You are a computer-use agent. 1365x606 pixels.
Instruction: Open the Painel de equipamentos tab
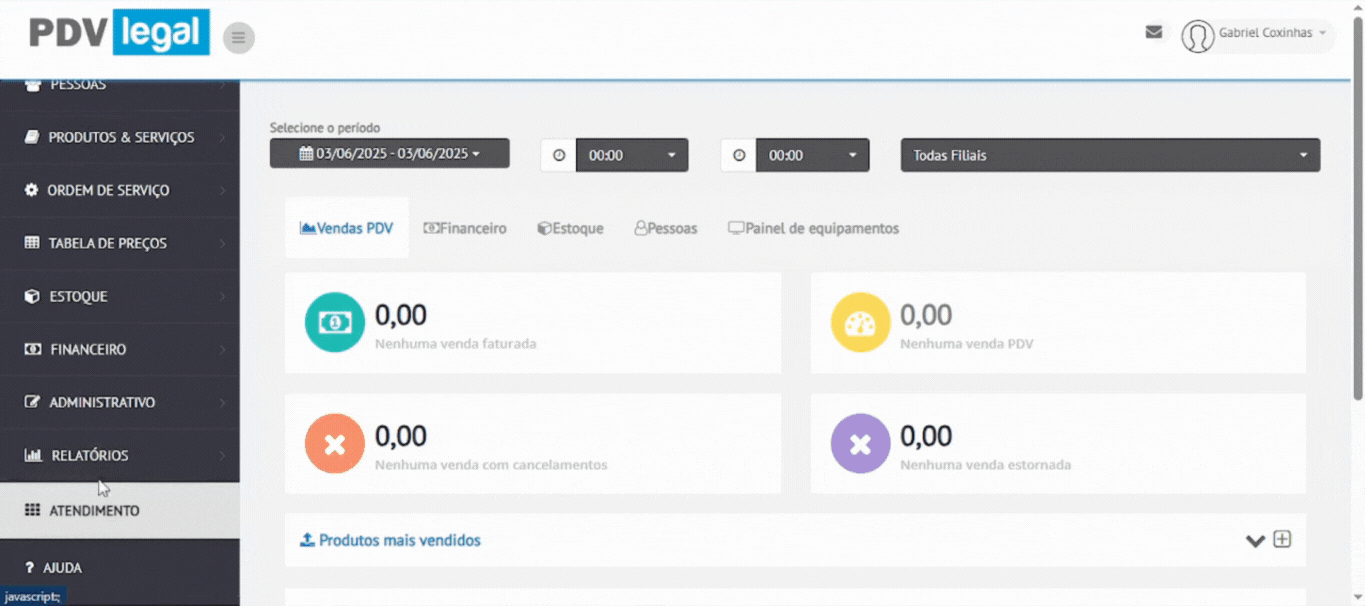tap(813, 228)
